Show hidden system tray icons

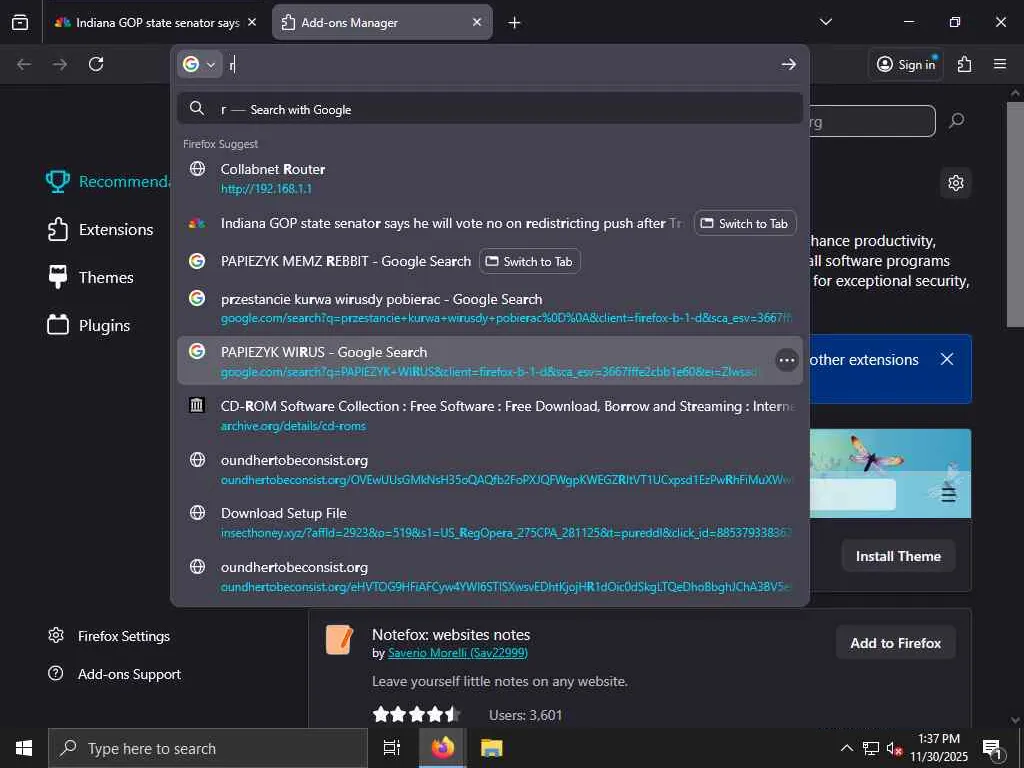(846, 748)
